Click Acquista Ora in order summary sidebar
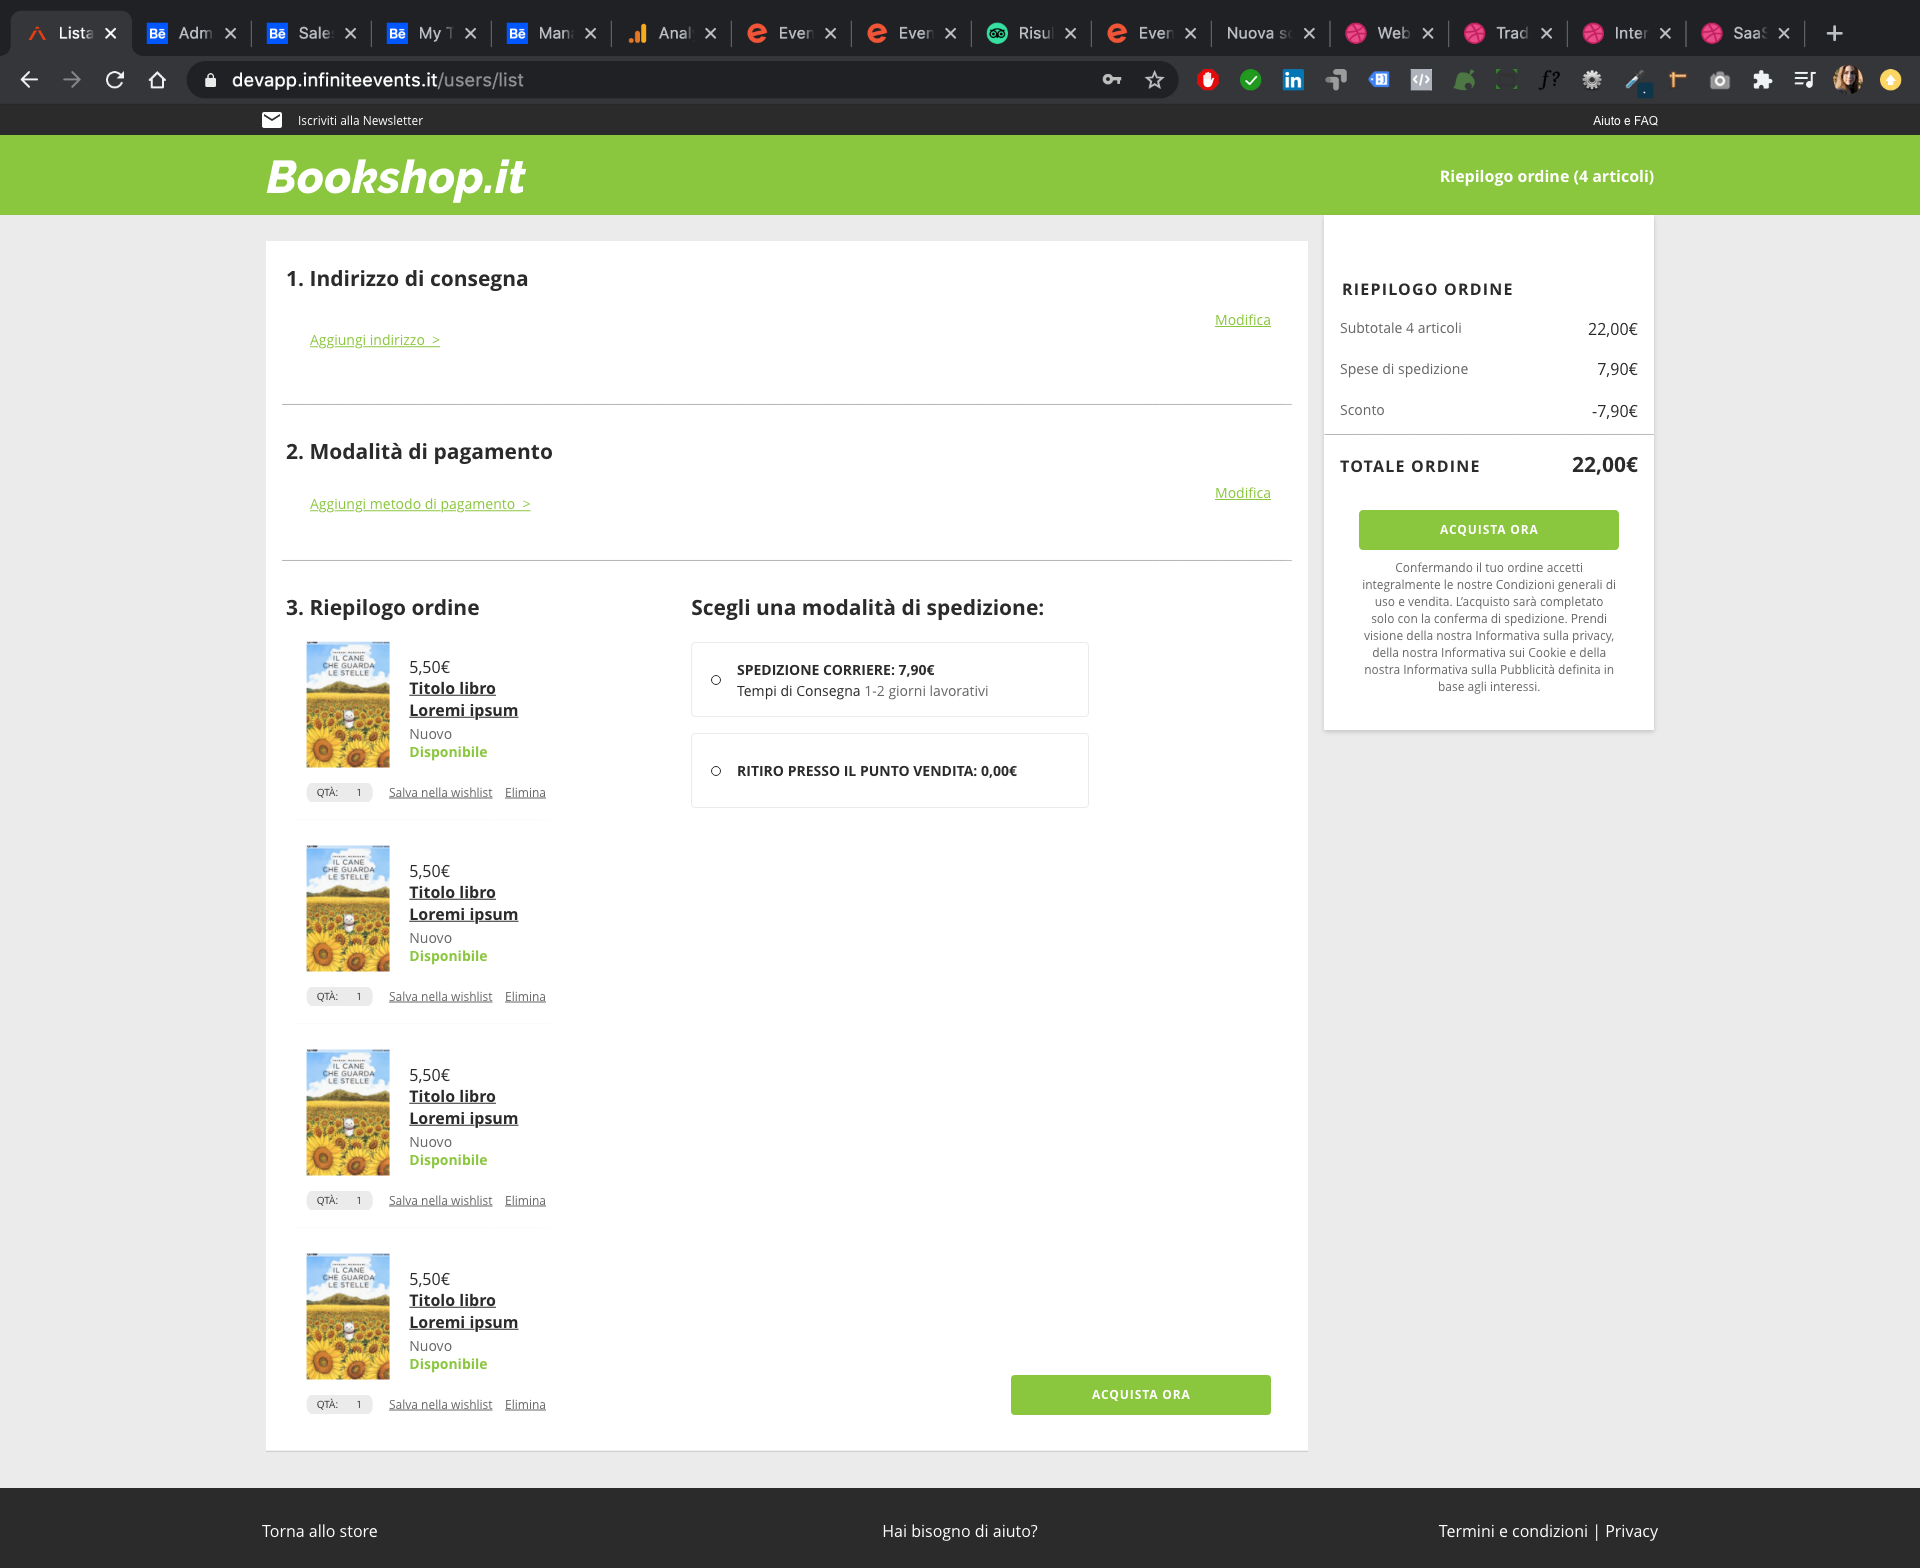The image size is (1920, 1568). [x=1489, y=530]
